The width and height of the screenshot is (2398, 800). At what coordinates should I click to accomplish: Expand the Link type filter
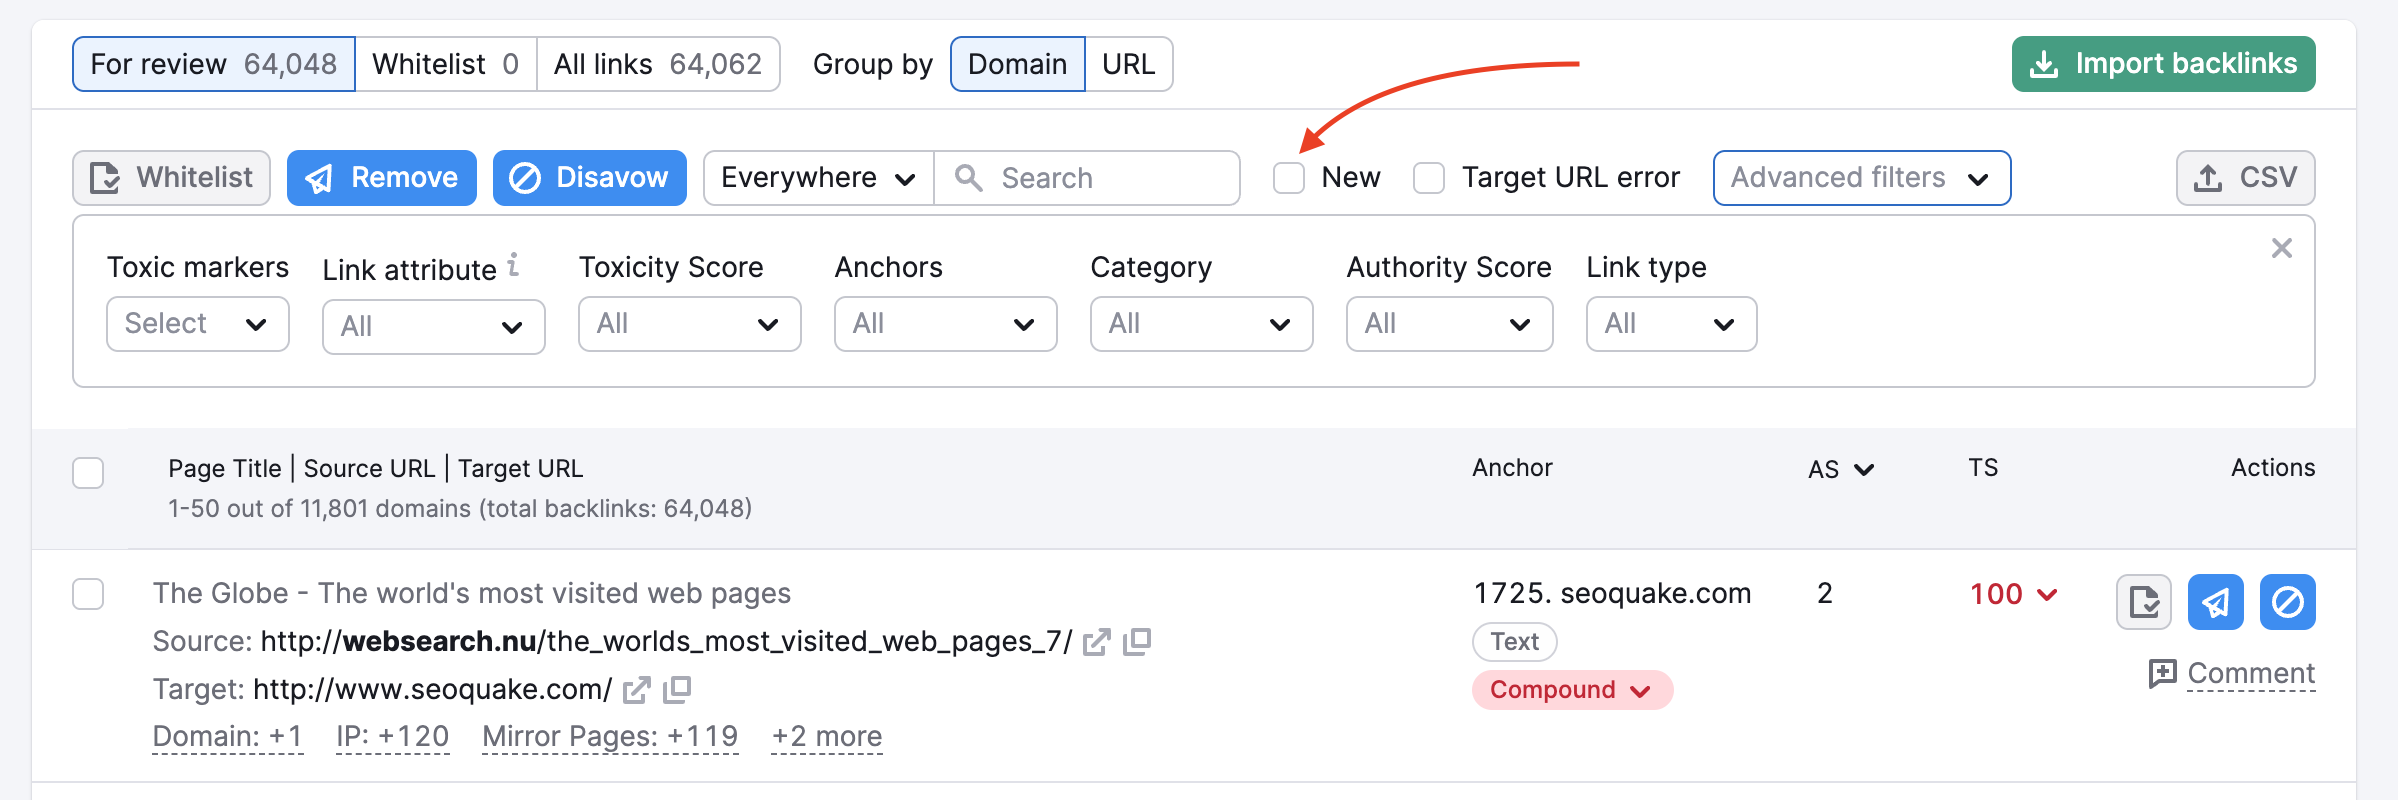pyautogui.click(x=1671, y=324)
